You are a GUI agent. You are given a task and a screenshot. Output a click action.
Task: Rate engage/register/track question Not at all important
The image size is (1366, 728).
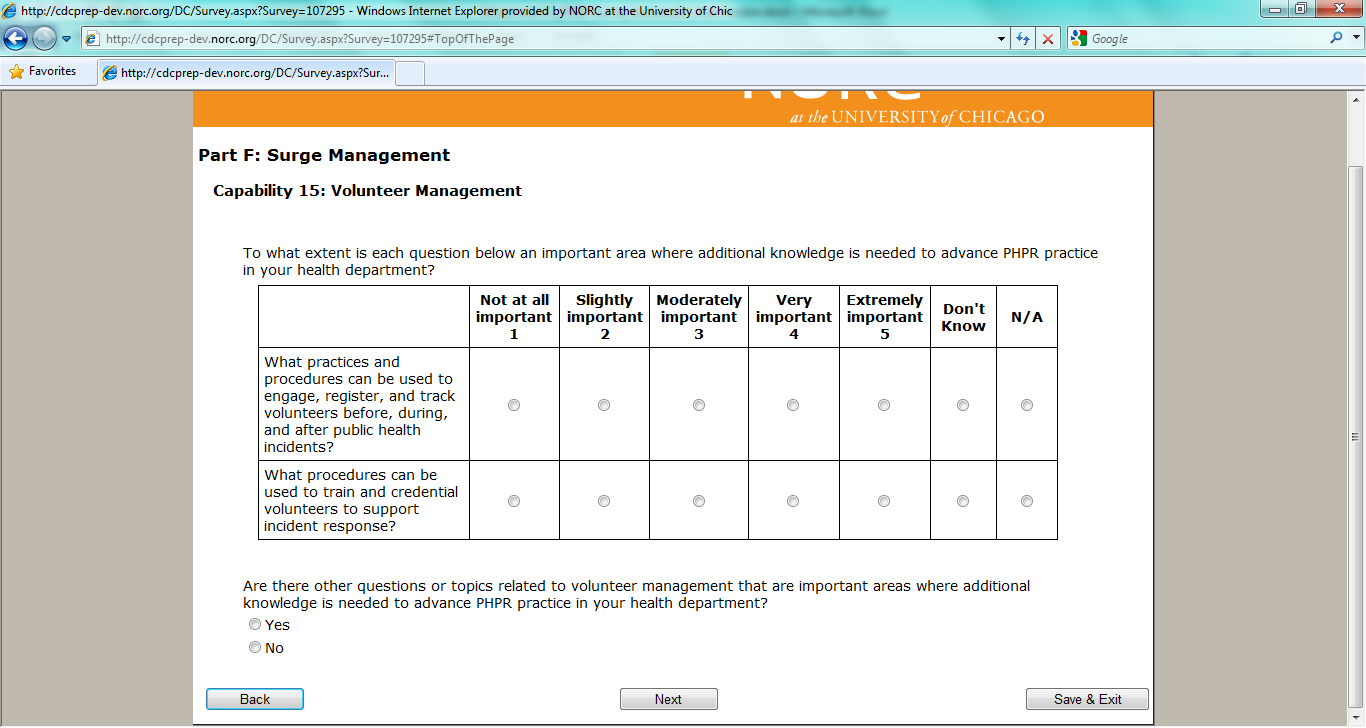514,405
